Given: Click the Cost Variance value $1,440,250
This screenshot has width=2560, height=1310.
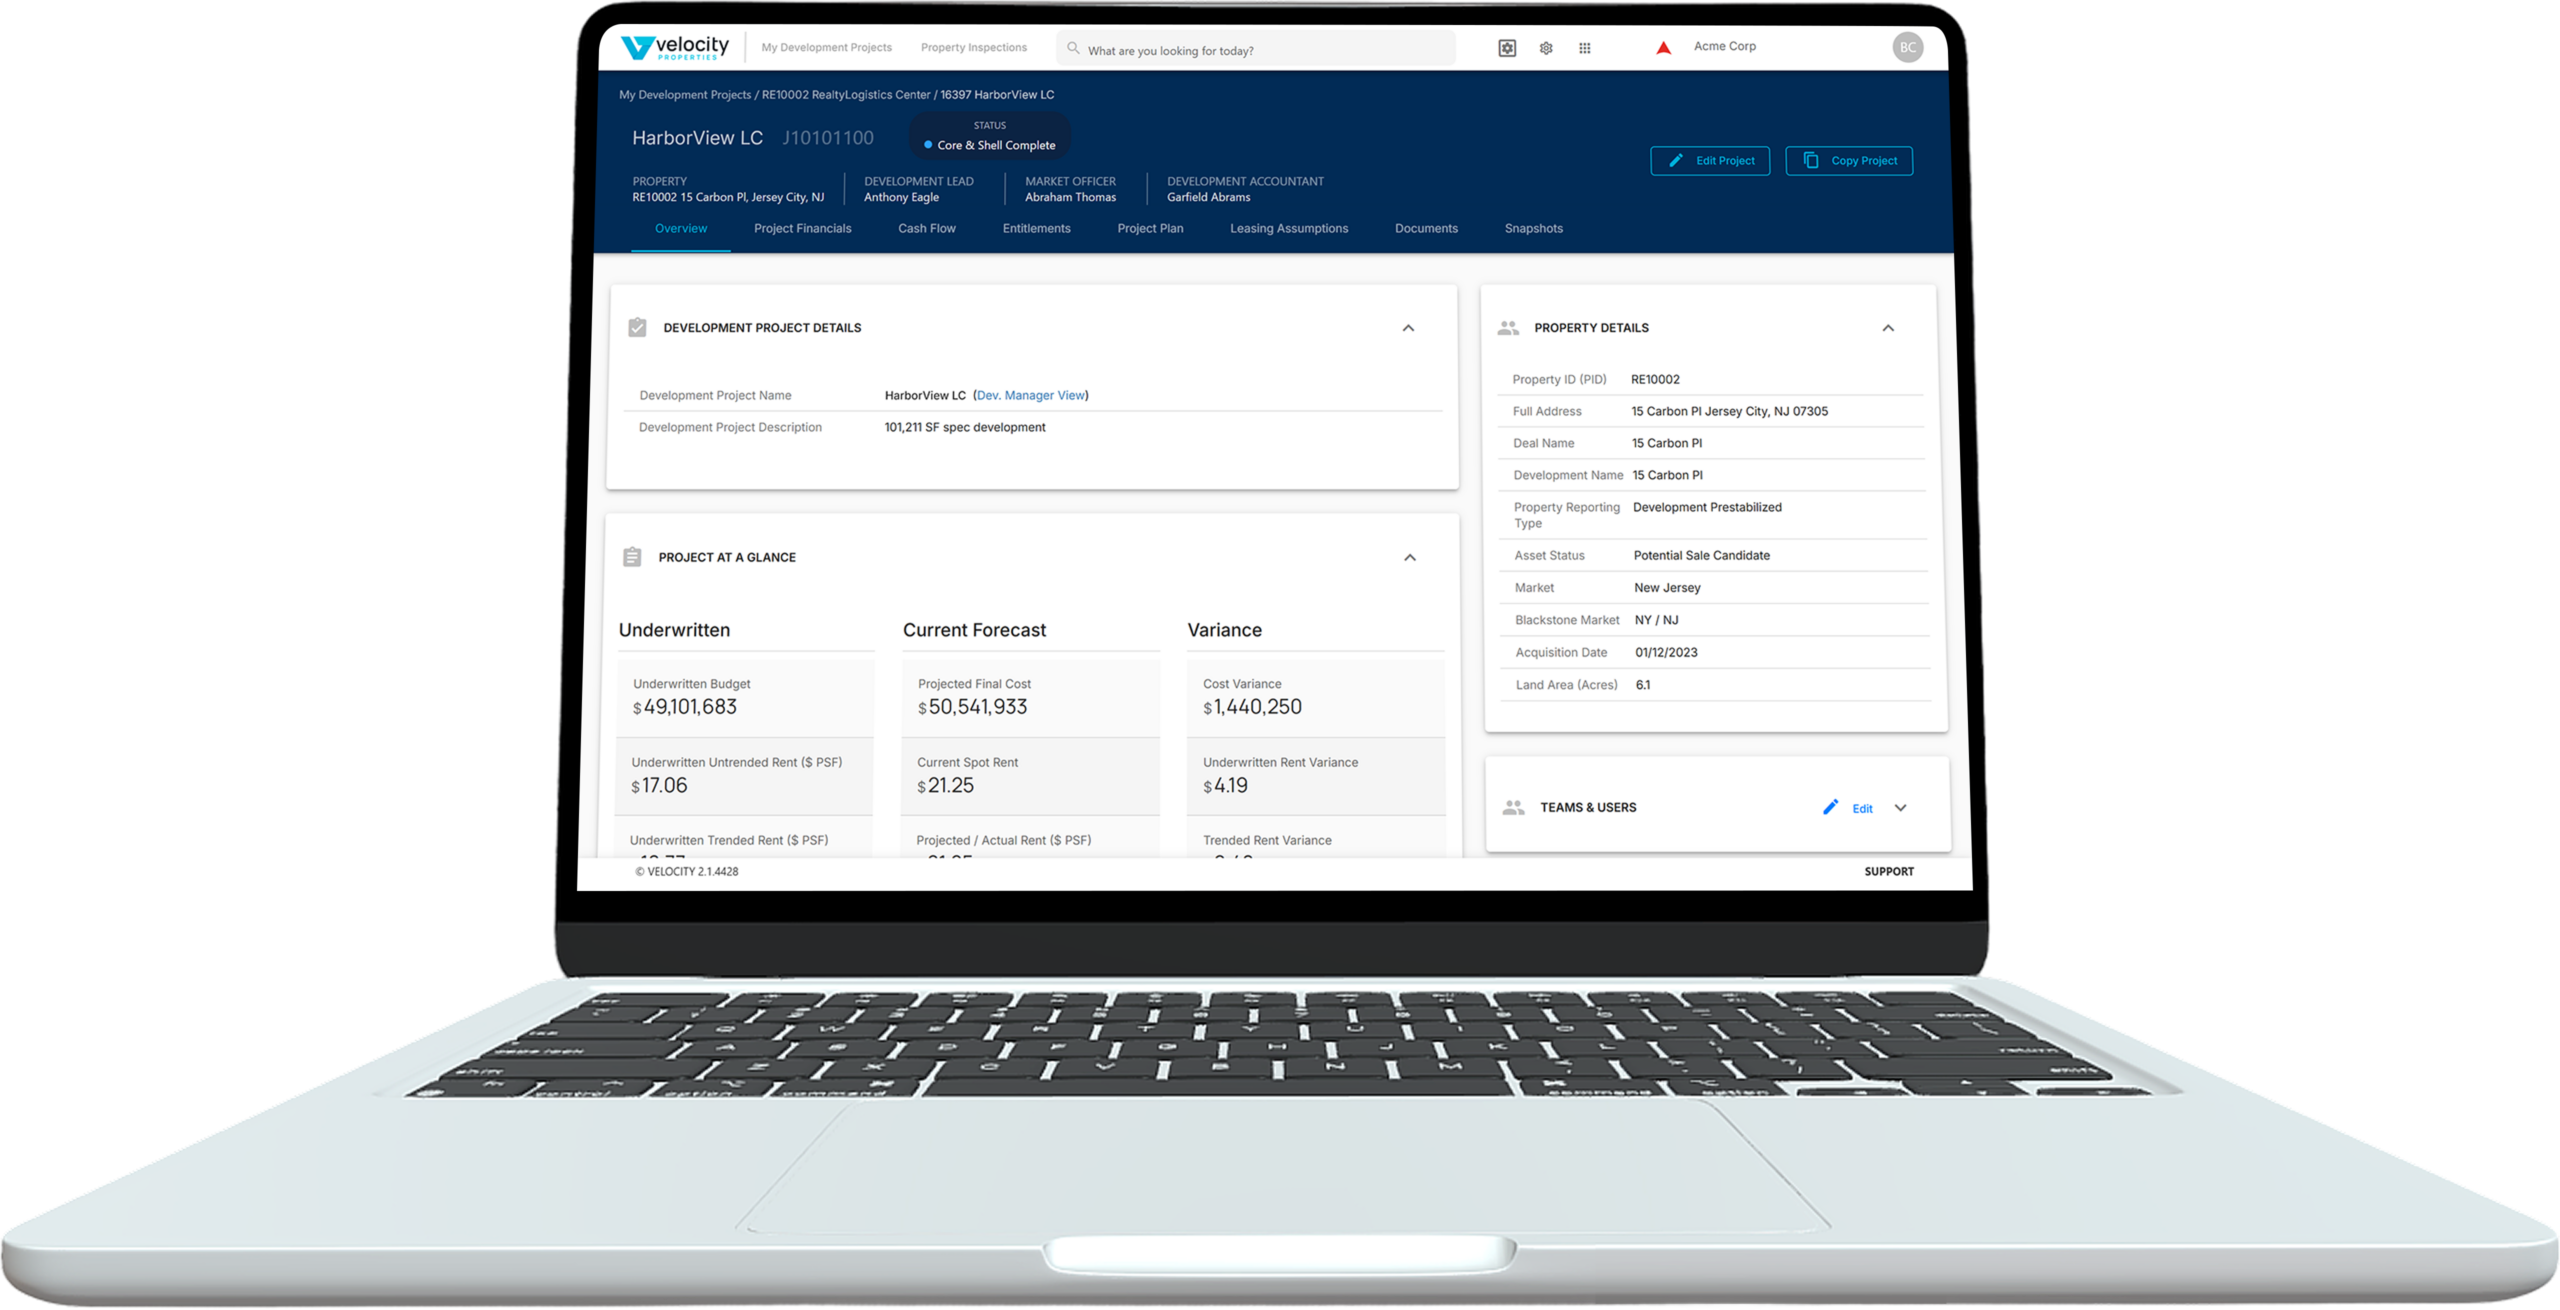Looking at the screenshot, I should tap(1252, 707).
